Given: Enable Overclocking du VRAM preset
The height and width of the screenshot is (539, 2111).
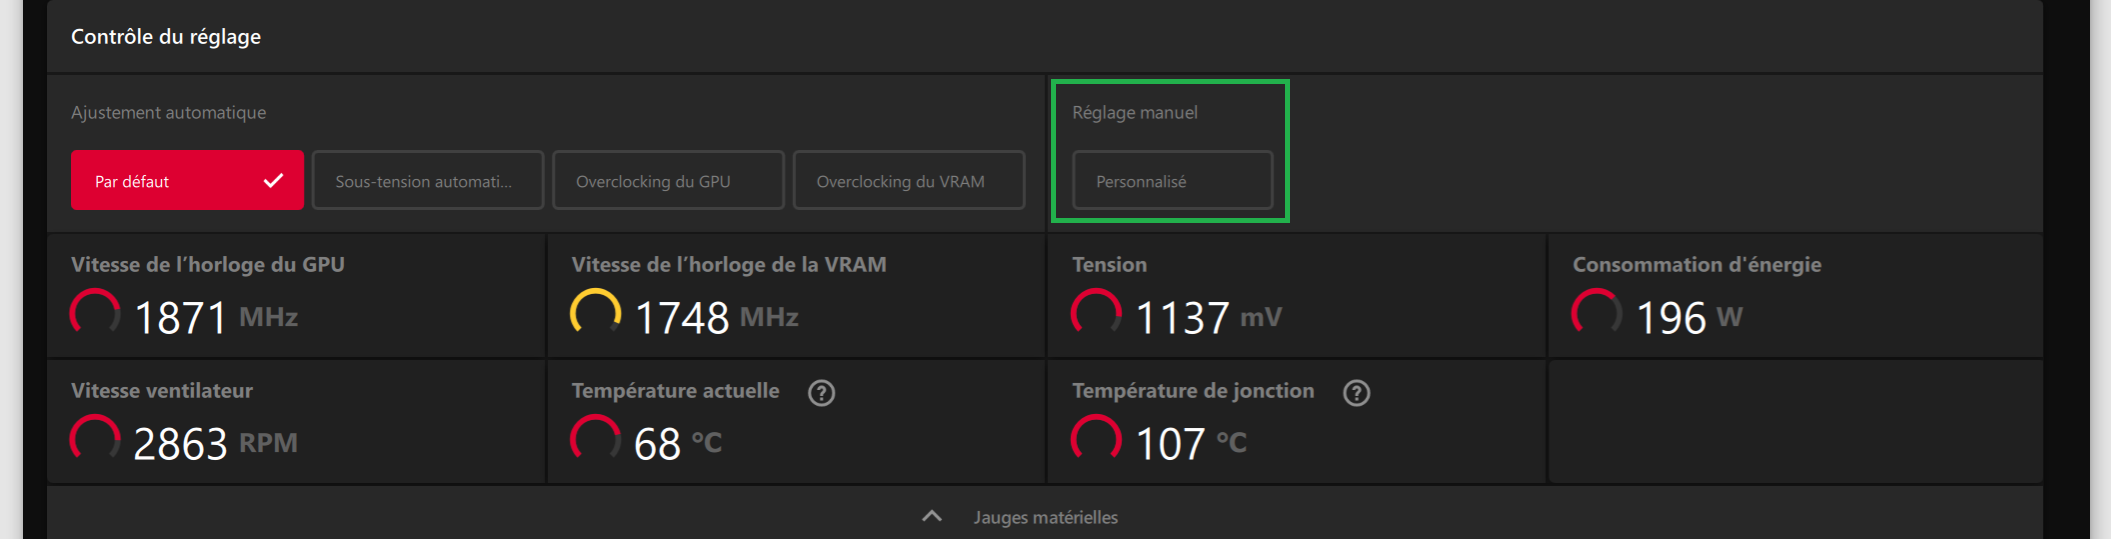Looking at the screenshot, I should pos(909,180).
